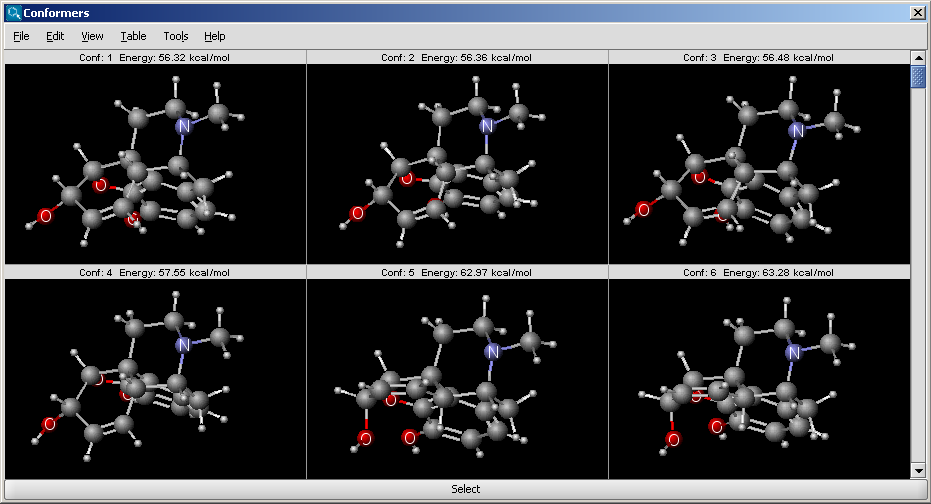Click the Conf: 1 energy 56.32 header
The height and width of the screenshot is (504, 931).
point(155,58)
